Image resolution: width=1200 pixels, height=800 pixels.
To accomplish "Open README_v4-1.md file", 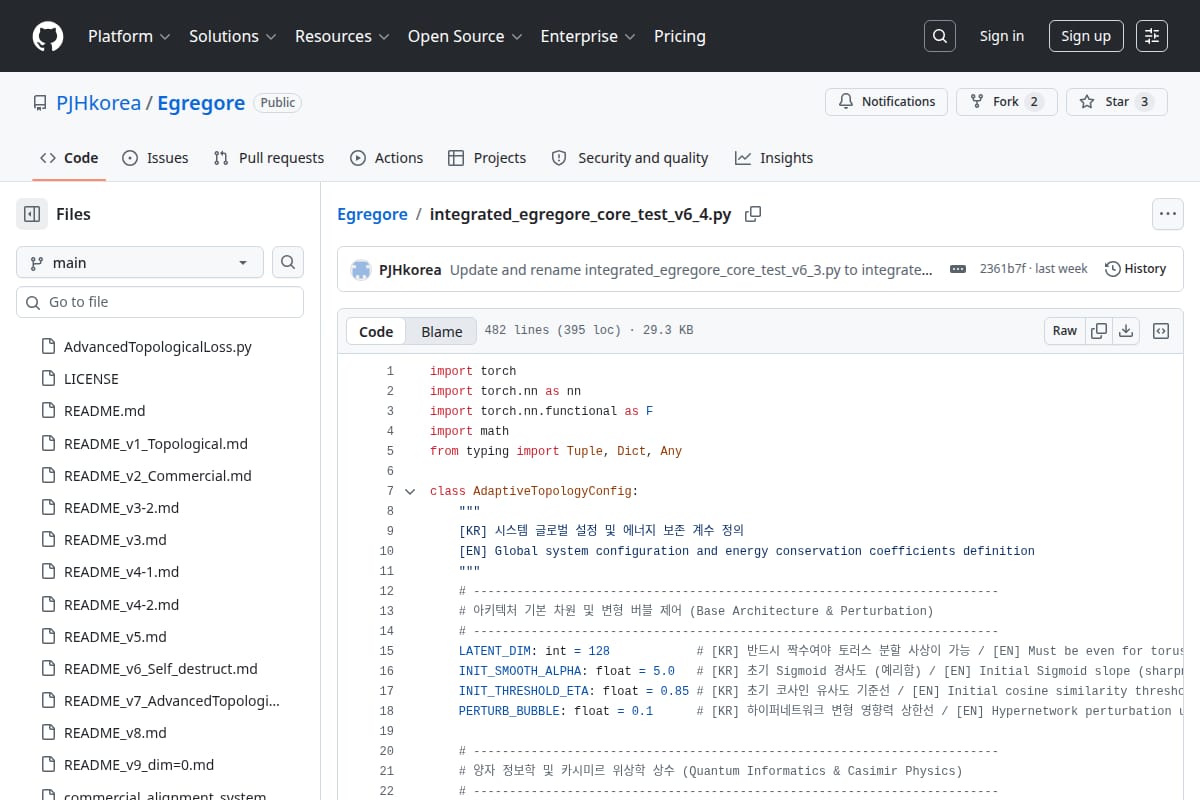I will click(x=121, y=572).
